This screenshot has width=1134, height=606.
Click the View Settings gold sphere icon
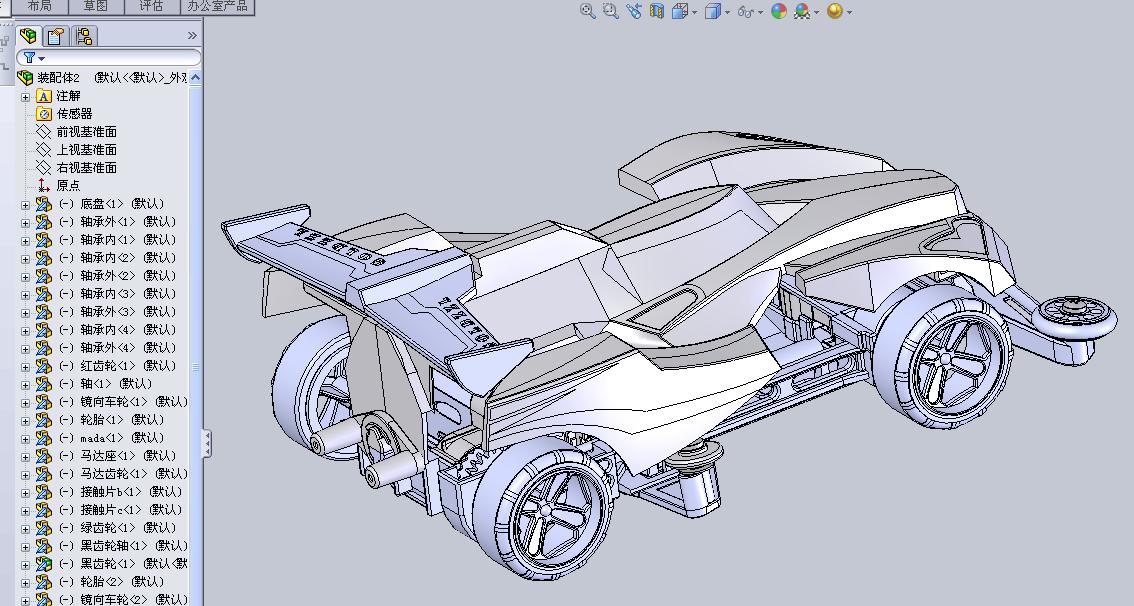click(835, 11)
